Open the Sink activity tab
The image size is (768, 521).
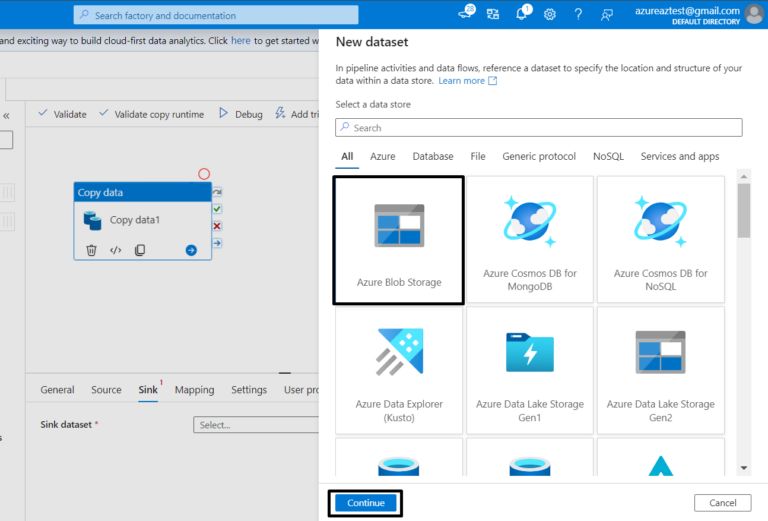(148, 390)
